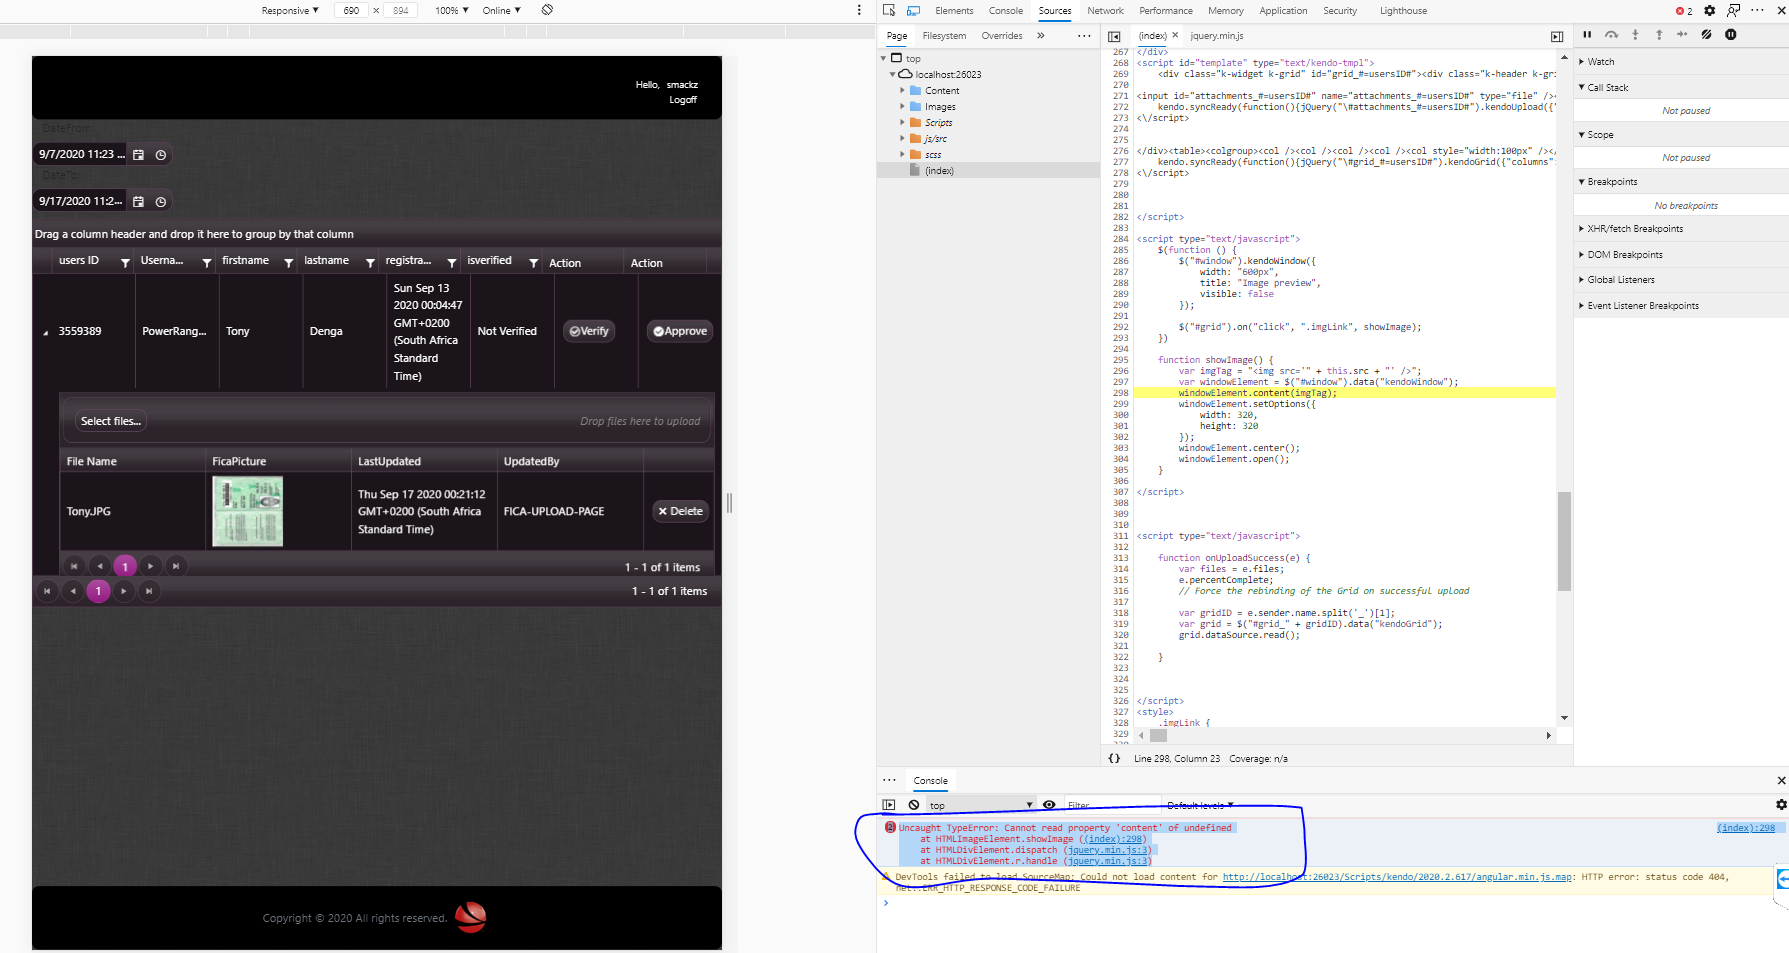Open the Responsive device dropdown
Screen dimensions: 1789x953
[x=290, y=11]
